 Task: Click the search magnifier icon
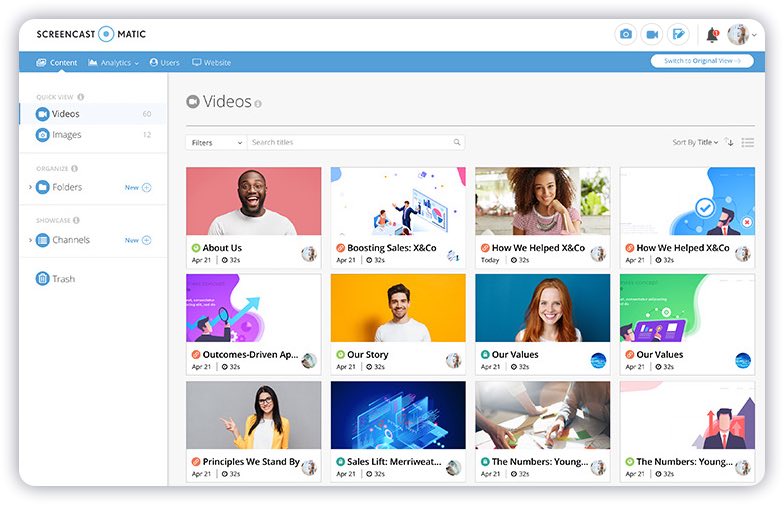[x=456, y=142]
